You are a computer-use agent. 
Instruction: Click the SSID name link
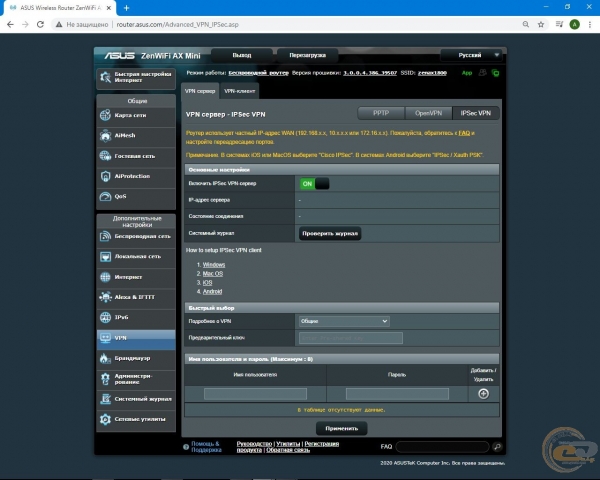point(432,73)
